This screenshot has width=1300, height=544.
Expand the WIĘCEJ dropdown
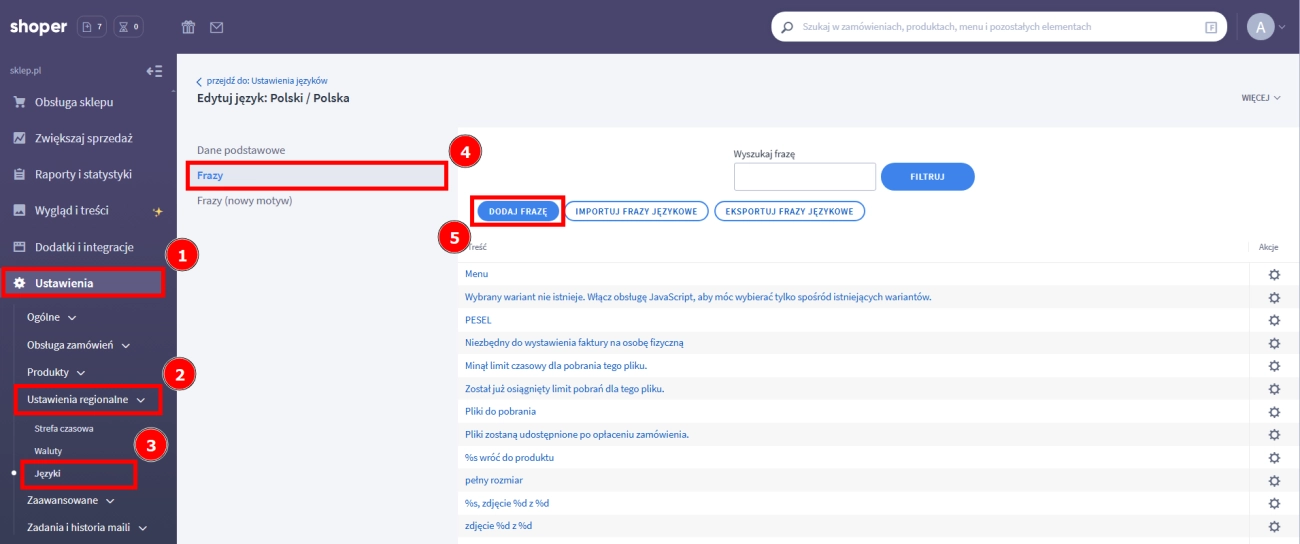click(x=1260, y=99)
